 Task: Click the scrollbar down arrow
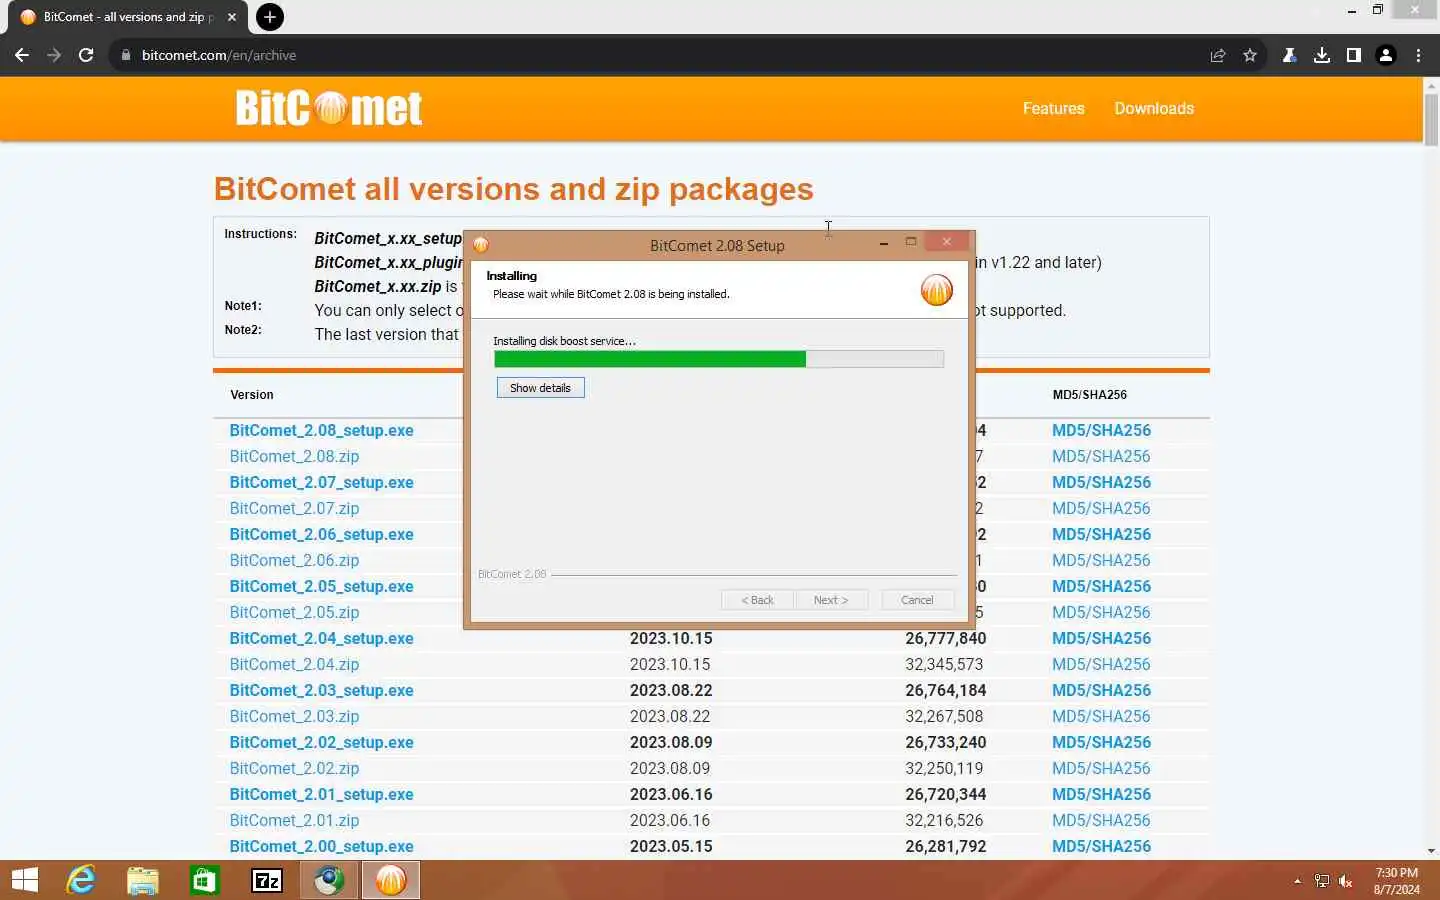tap(1431, 851)
